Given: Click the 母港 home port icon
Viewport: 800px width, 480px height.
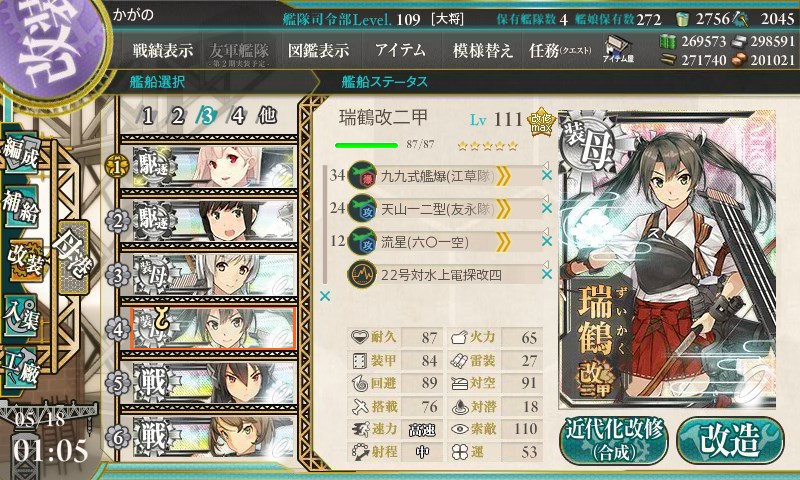Looking at the screenshot, I should pyautogui.click(x=73, y=256).
